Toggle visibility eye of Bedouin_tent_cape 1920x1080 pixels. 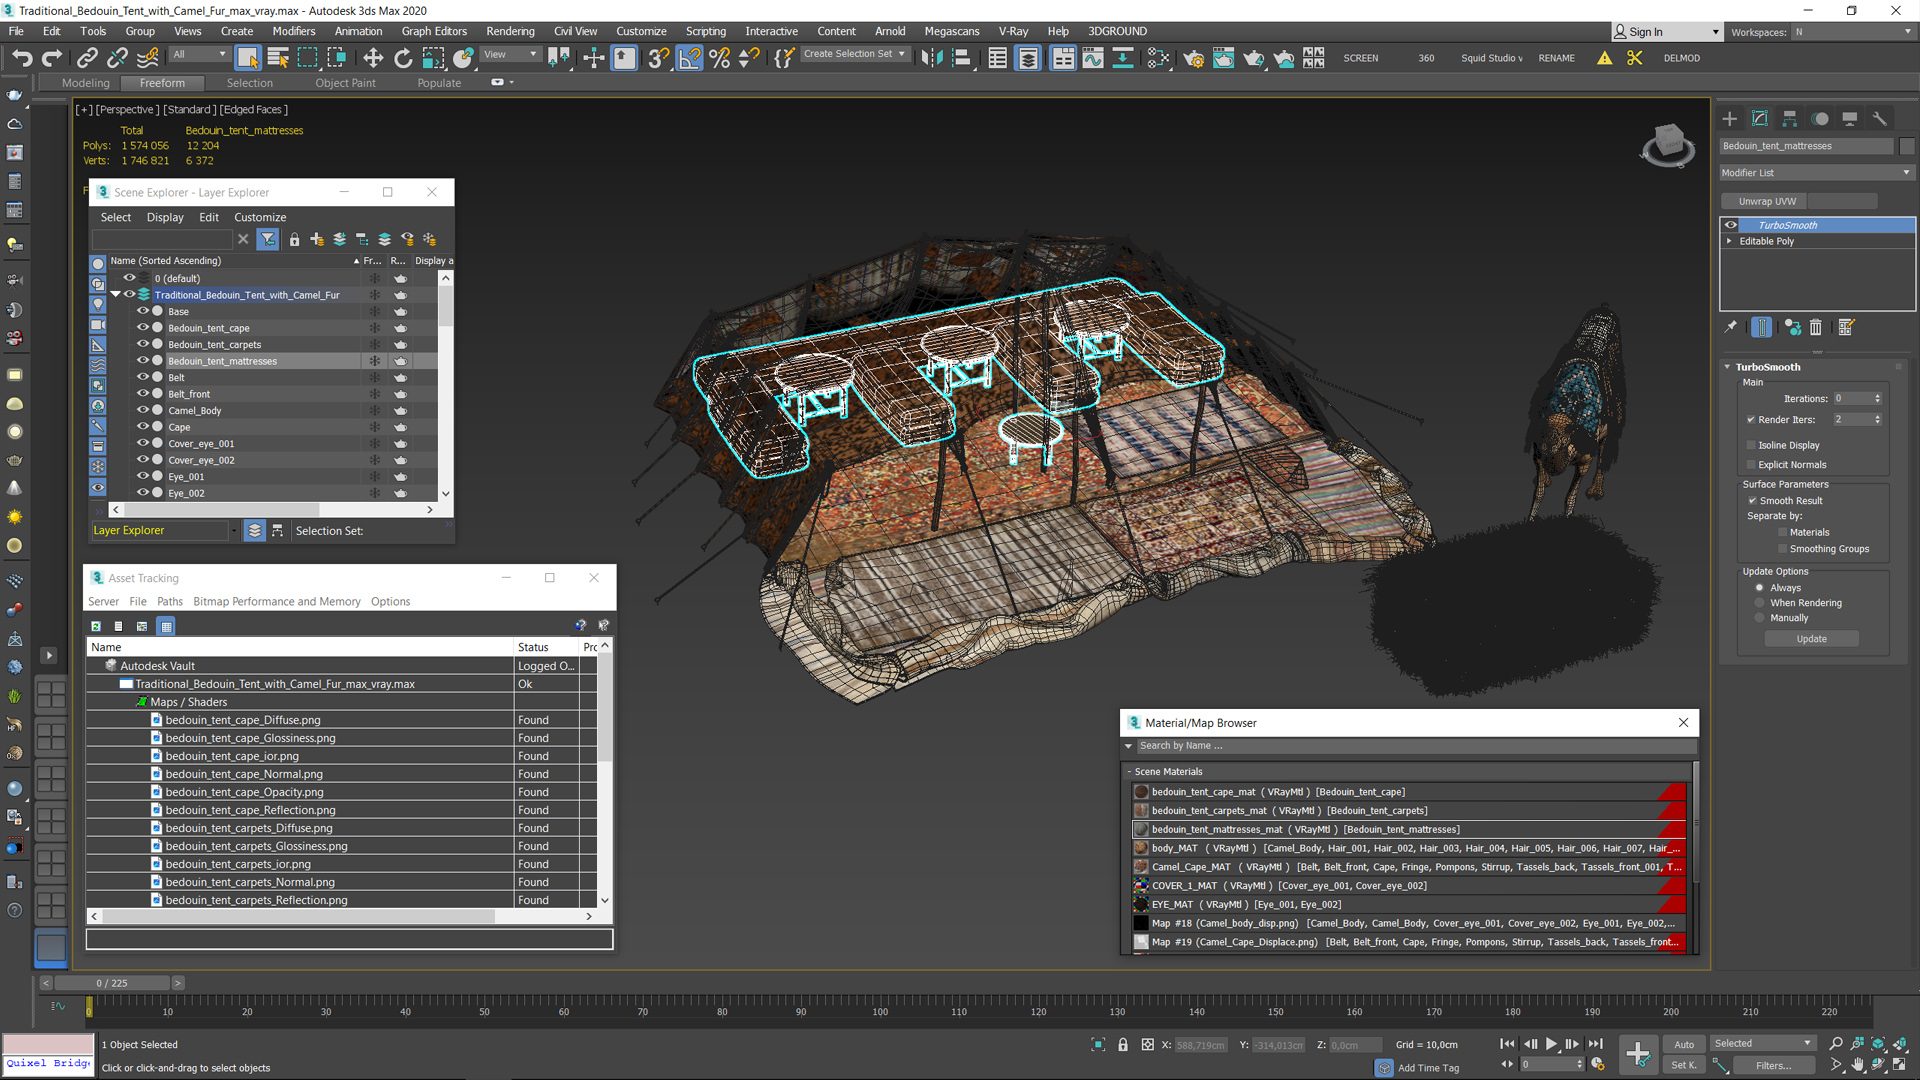click(x=142, y=327)
